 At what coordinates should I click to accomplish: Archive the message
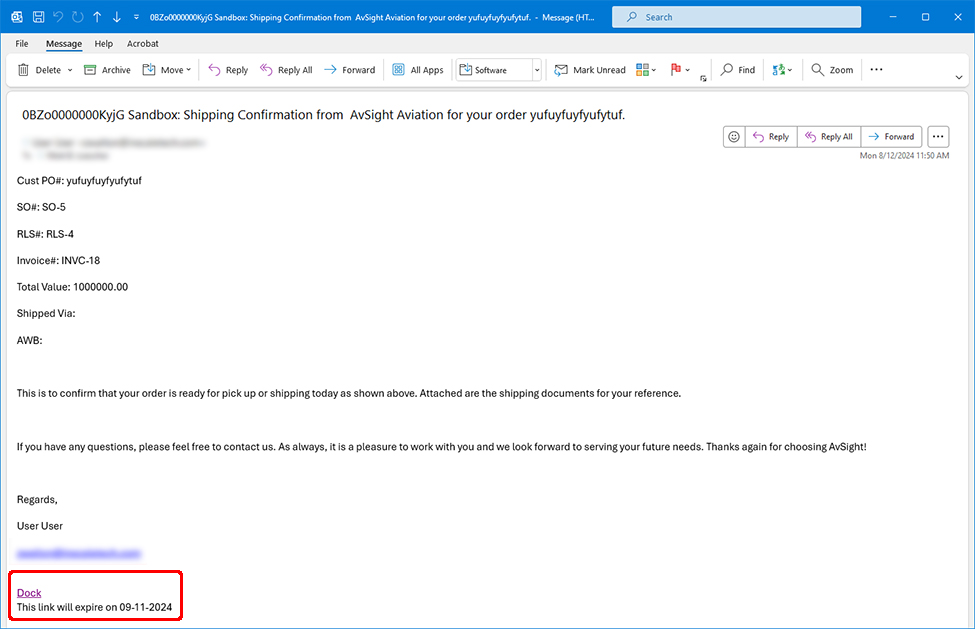pyautogui.click(x=106, y=69)
